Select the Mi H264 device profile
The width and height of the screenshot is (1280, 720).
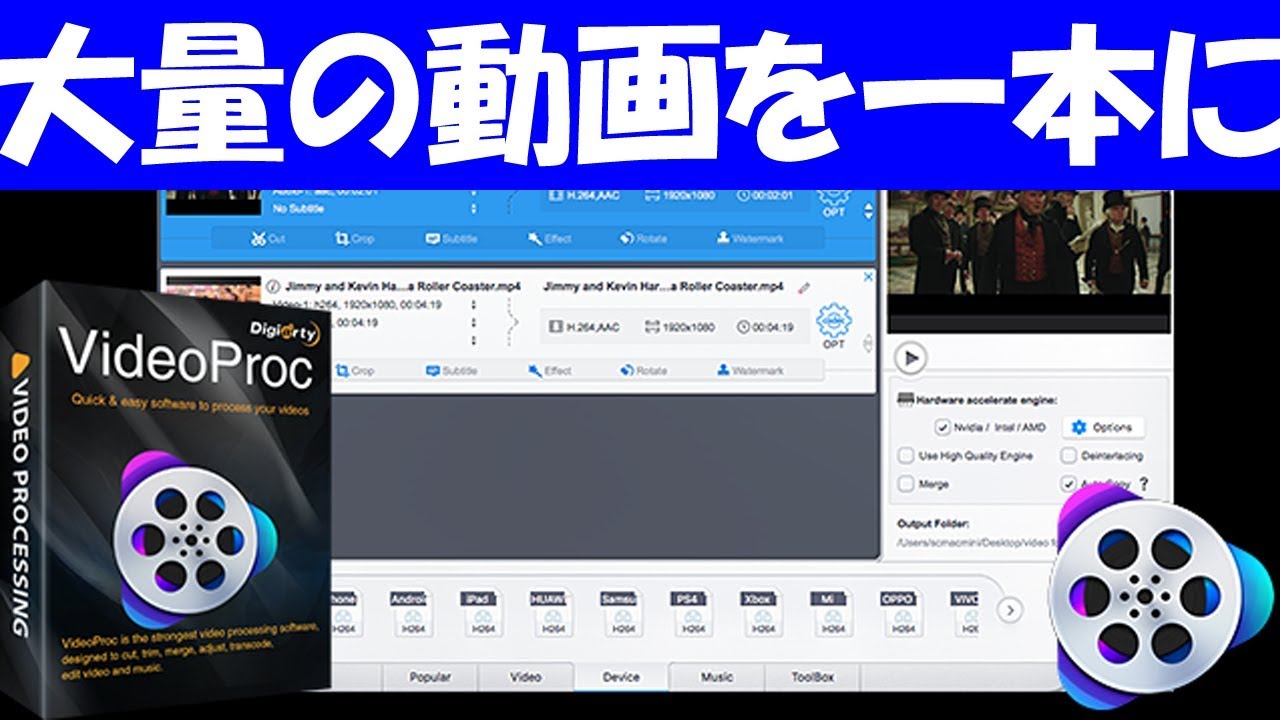point(832,614)
